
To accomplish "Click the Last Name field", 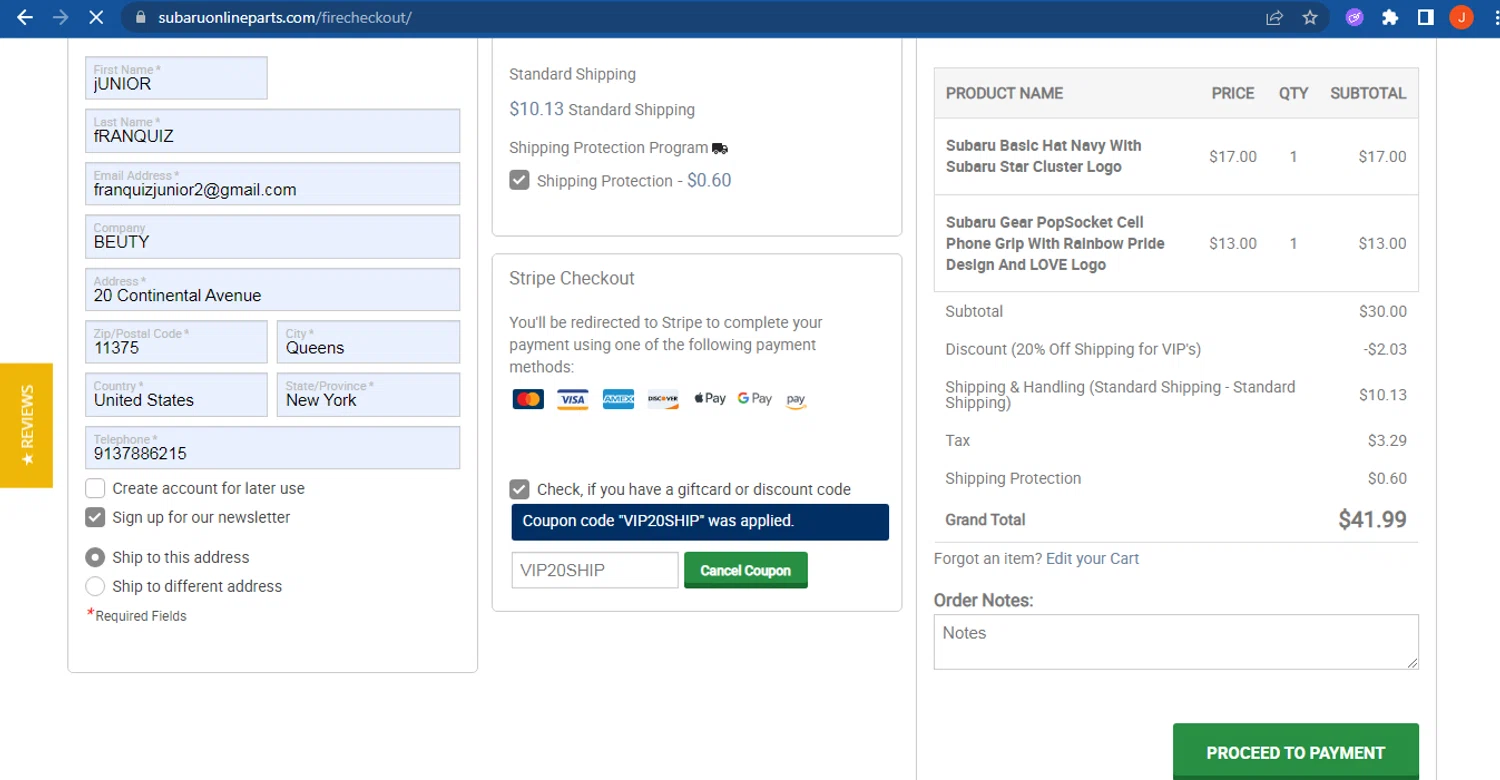I will click(x=272, y=131).
